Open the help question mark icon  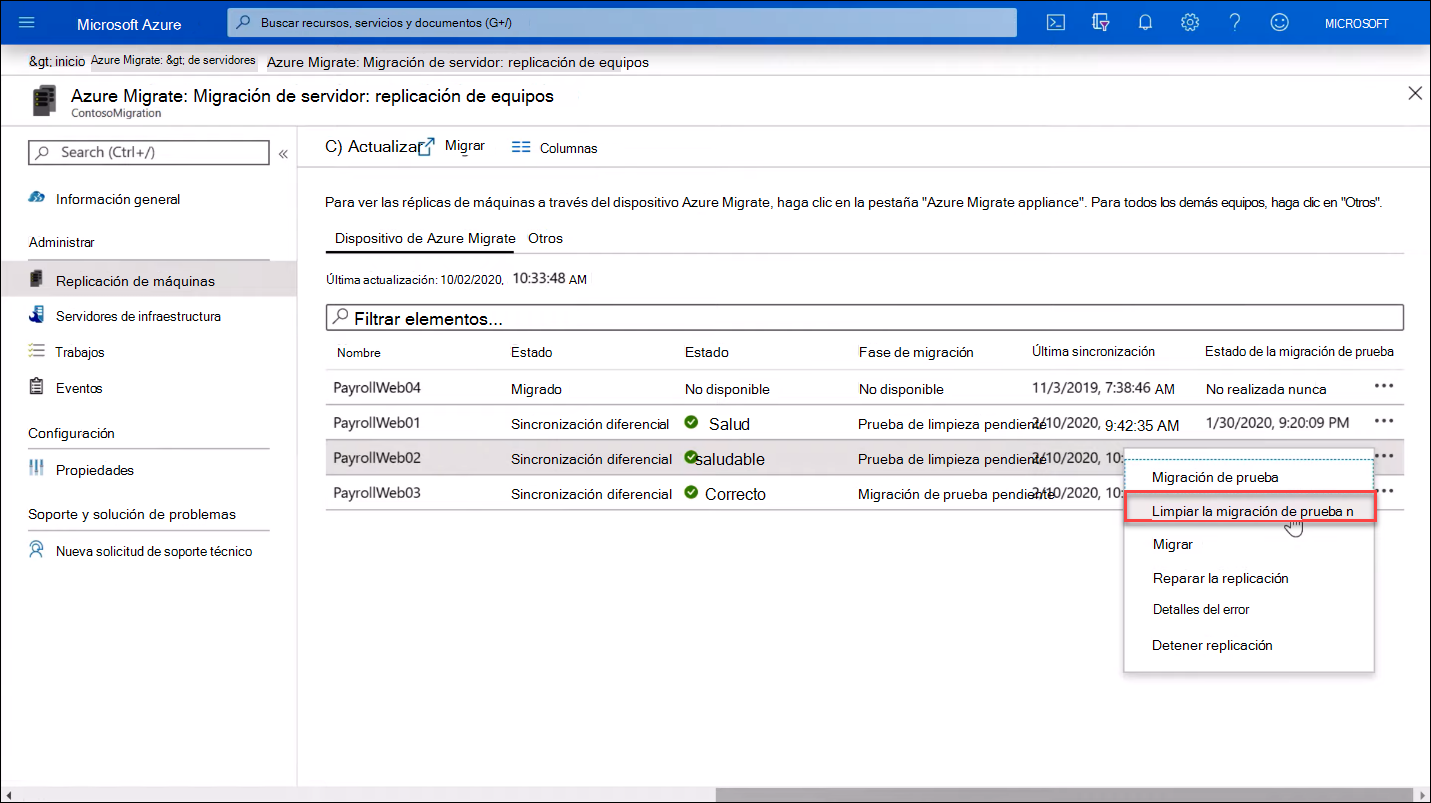(1235, 22)
